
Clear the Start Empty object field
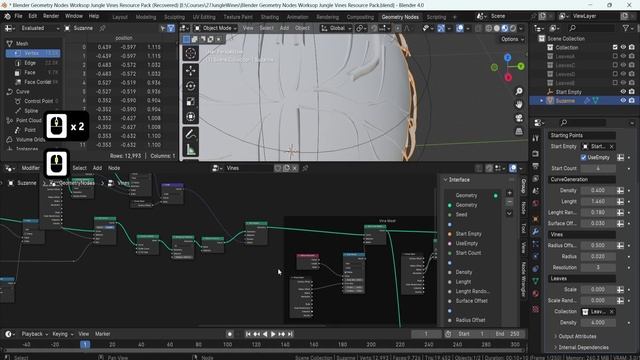[x=611, y=146]
